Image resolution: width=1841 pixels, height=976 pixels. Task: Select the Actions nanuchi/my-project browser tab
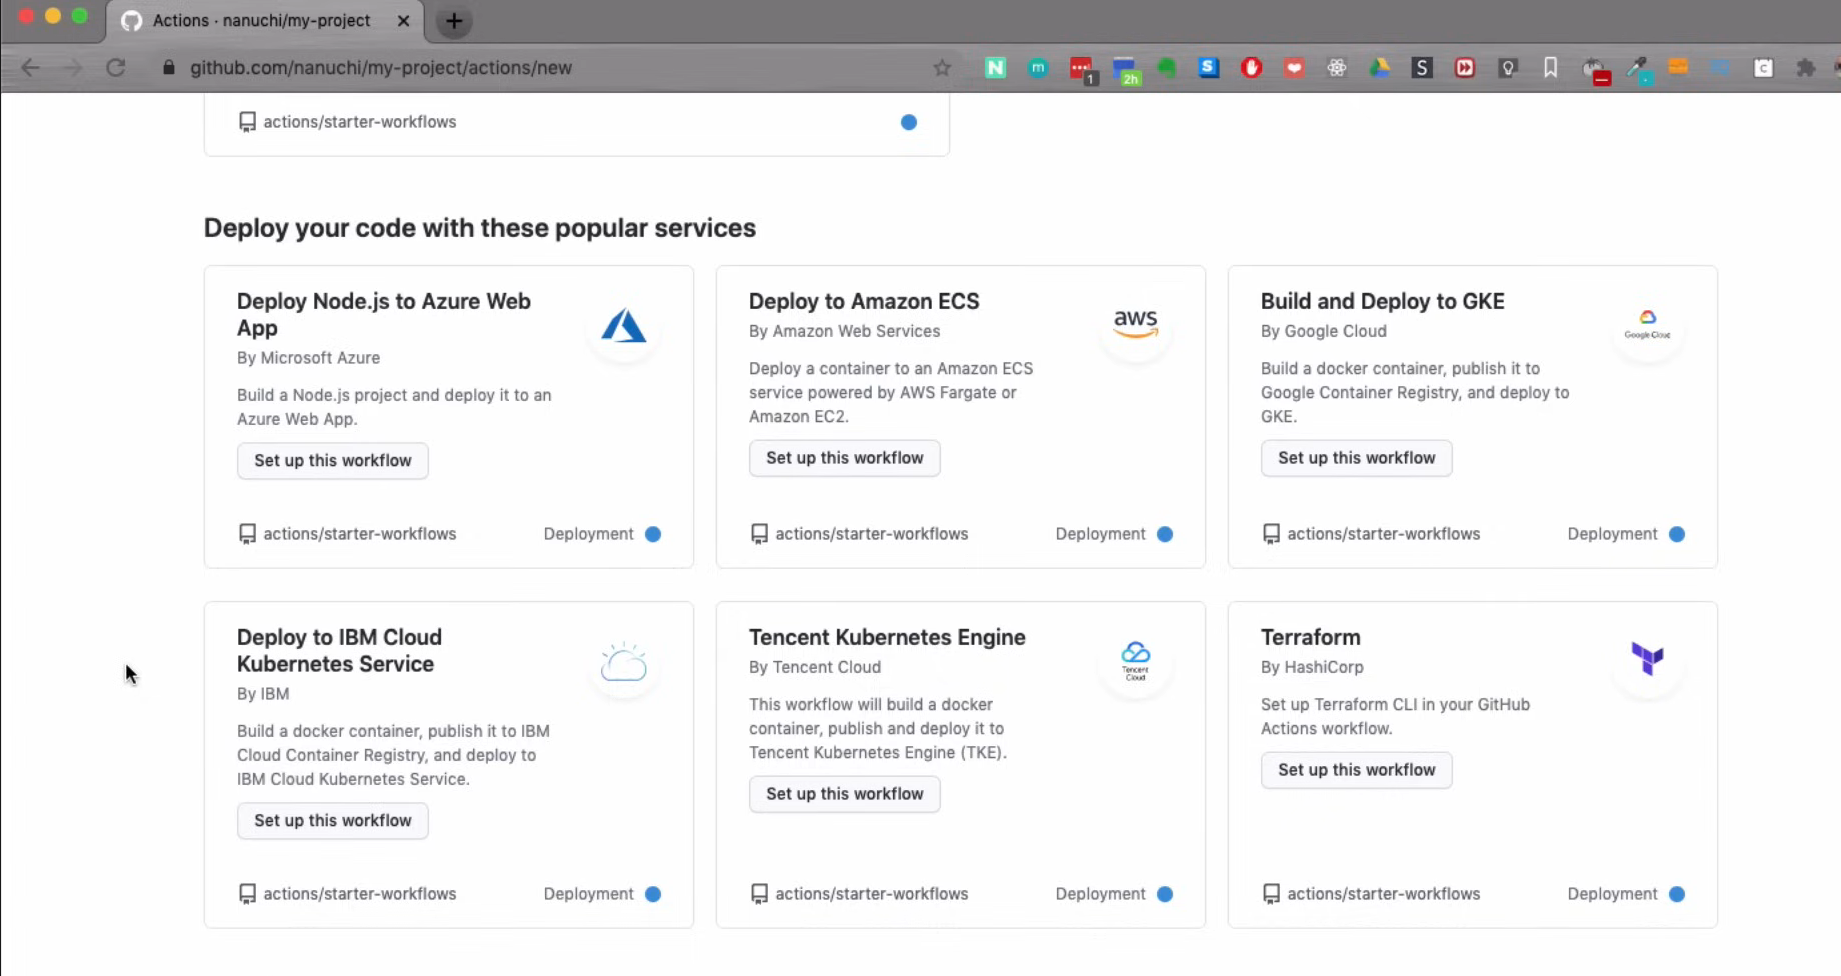(261, 21)
